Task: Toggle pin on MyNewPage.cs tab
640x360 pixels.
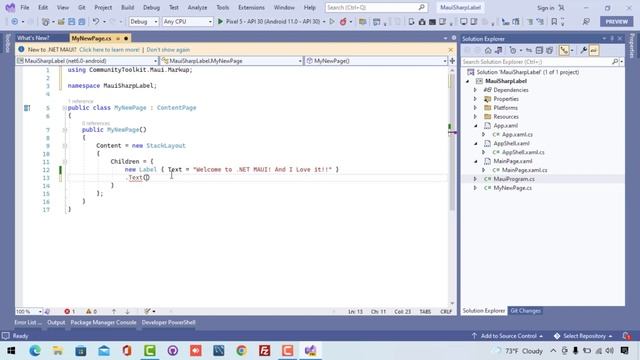Action: (x=118, y=38)
